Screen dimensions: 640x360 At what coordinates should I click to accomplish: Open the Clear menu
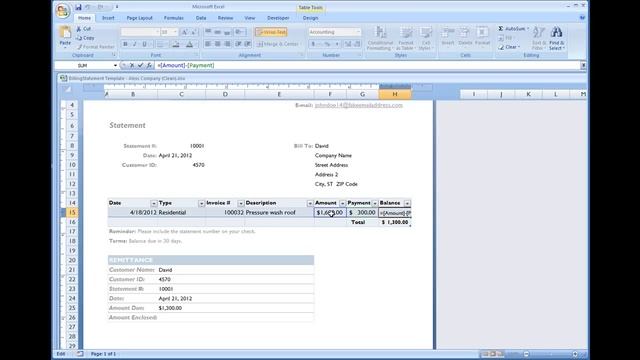click(x=508, y=47)
